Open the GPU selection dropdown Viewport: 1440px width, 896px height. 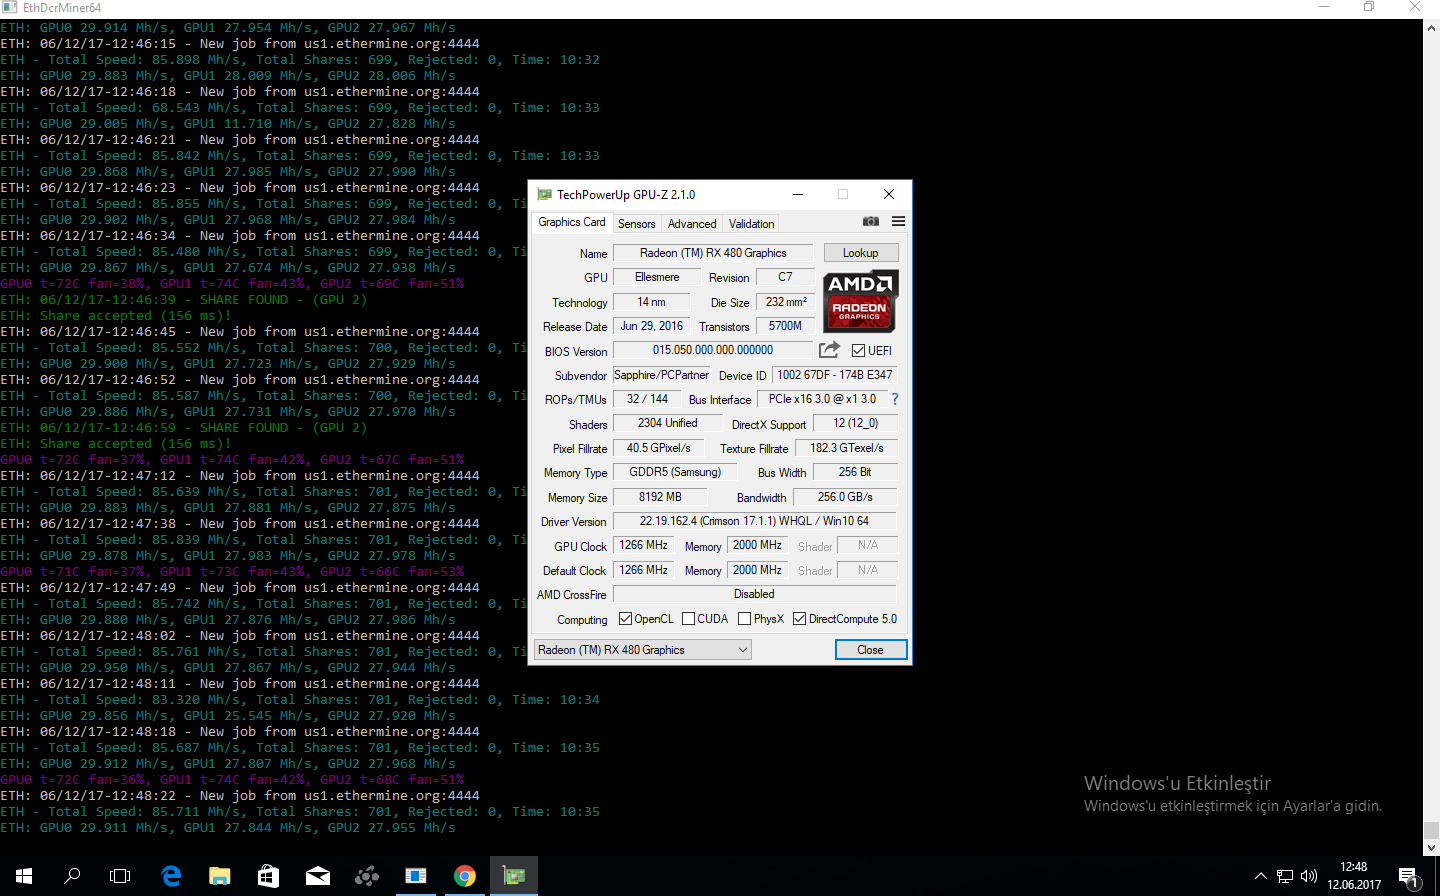pos(643,649)
